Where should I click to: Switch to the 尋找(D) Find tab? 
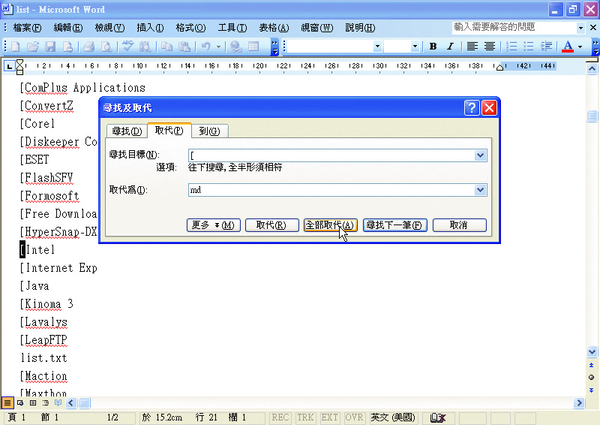127,131
